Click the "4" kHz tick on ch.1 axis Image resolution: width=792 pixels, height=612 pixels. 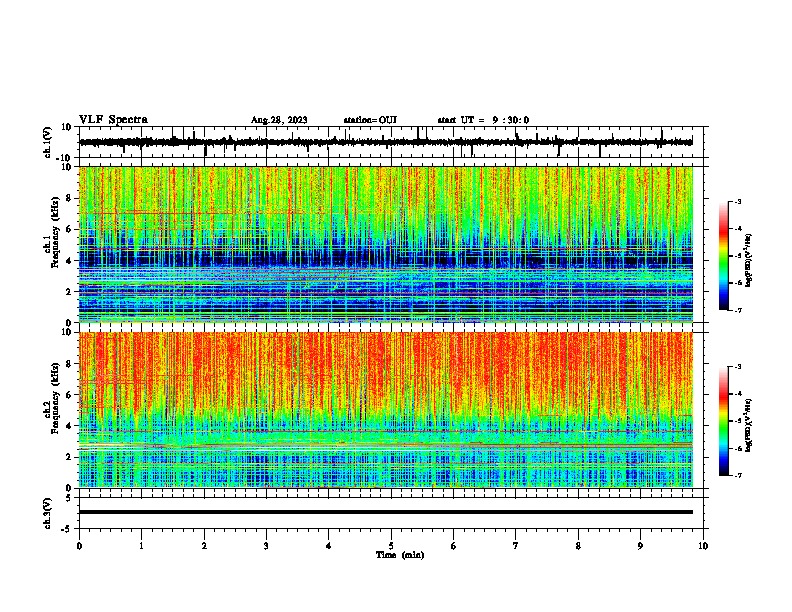(x=70, y=261)
